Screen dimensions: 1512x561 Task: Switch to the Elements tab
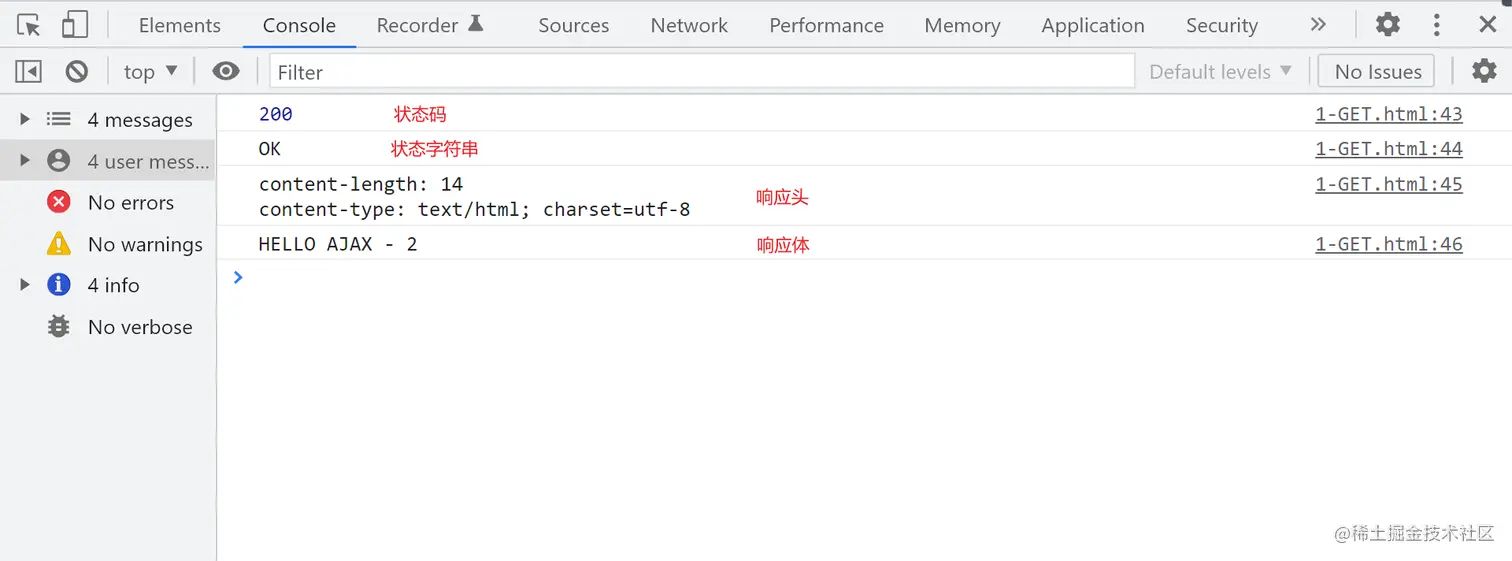180,25
